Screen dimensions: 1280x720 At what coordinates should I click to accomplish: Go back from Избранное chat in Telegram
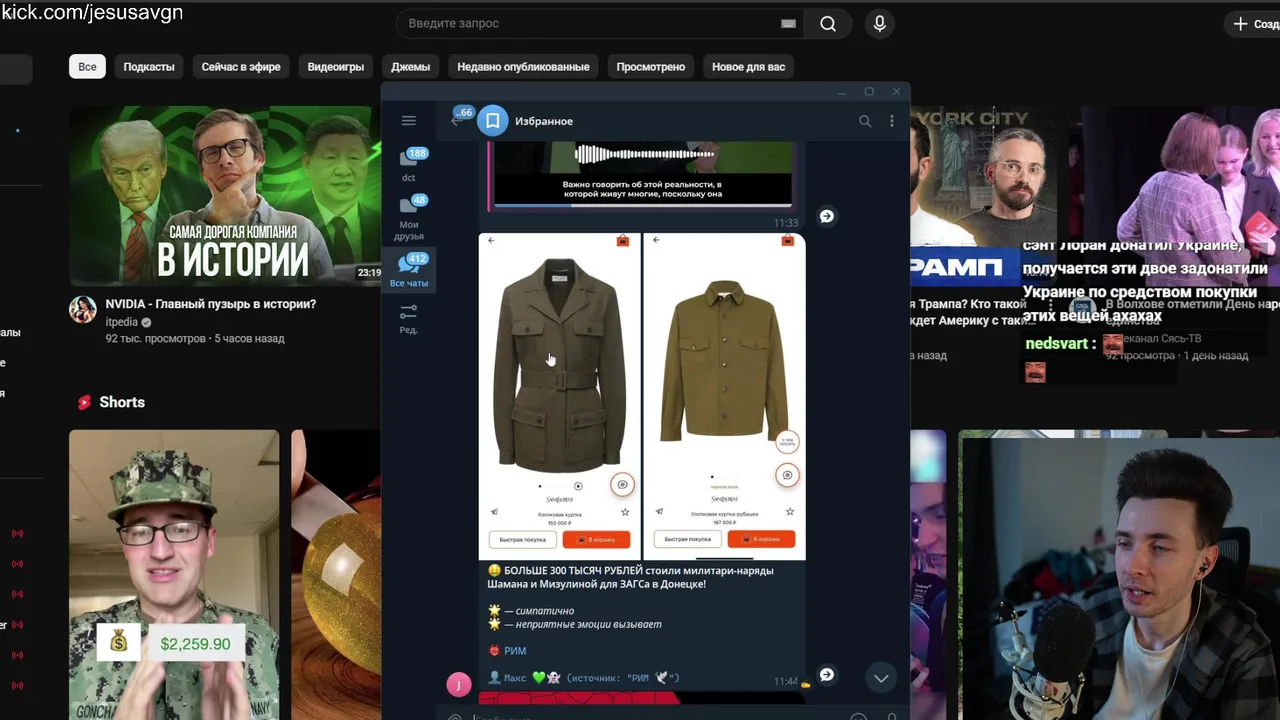point(457,120)
